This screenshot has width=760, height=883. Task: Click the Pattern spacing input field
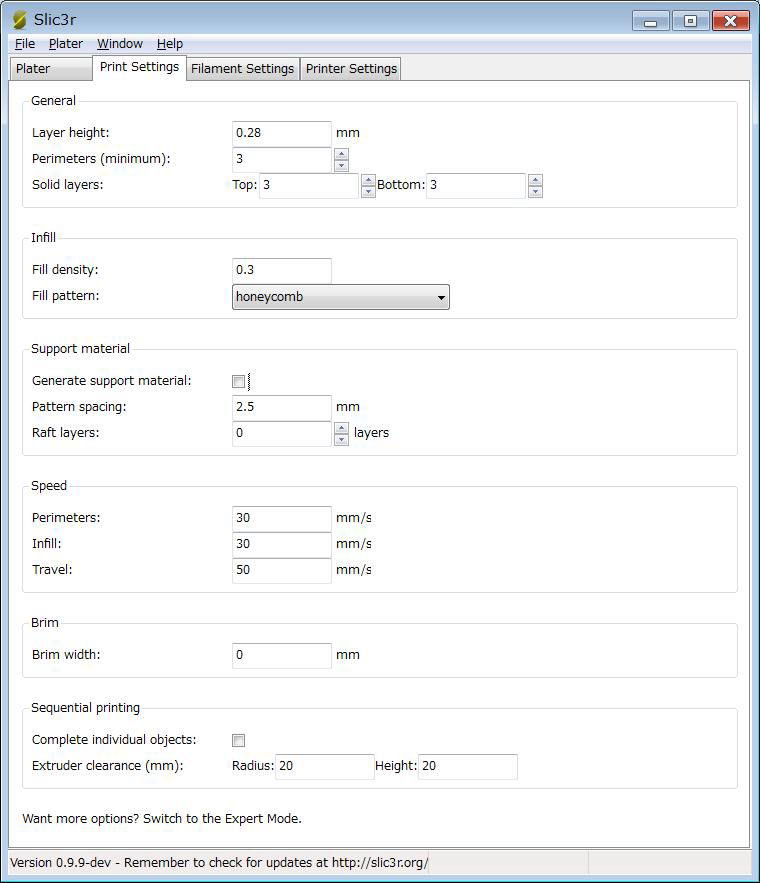[281, 407]
